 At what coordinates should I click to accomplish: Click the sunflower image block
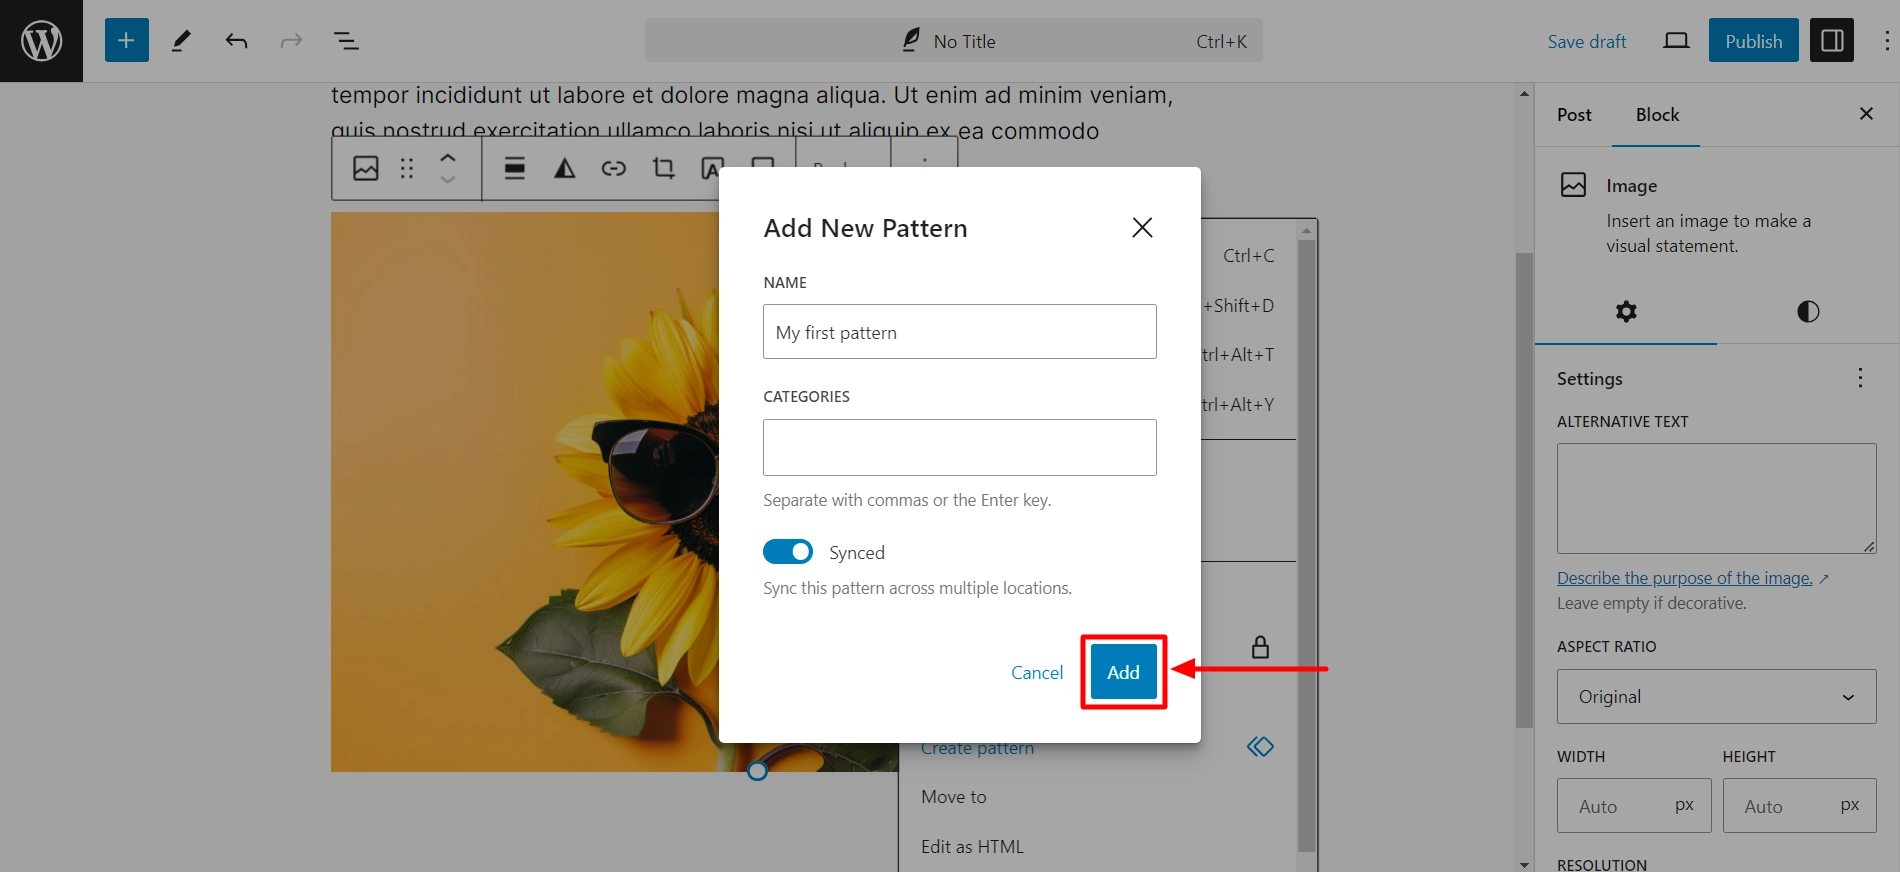pyautogui.click(x=525, y=492)
